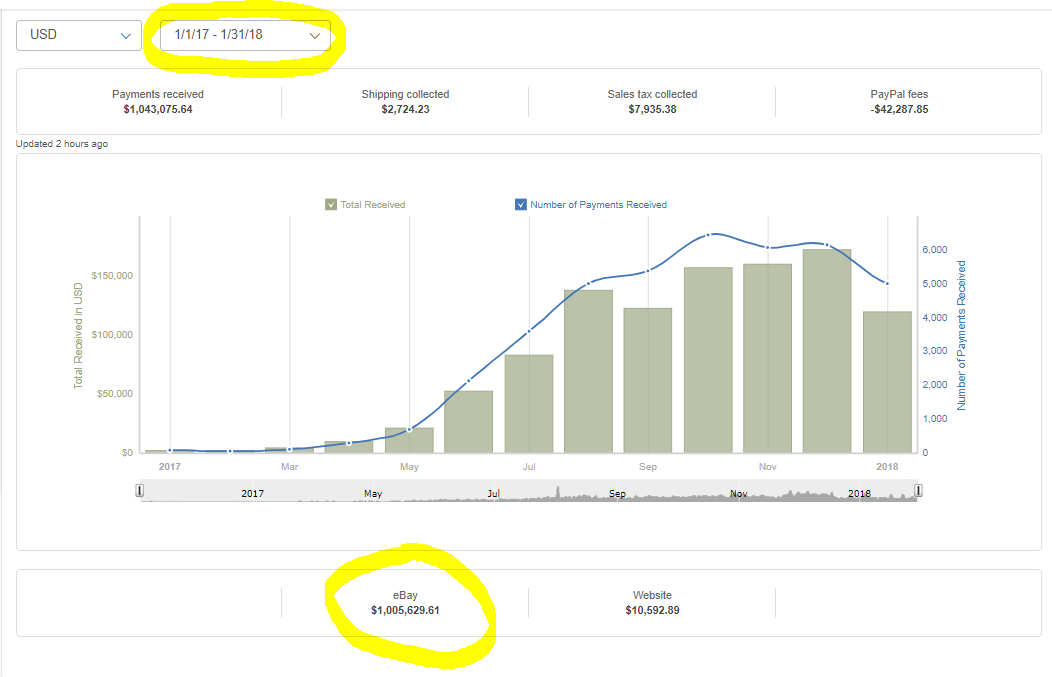Viewport: 1052px width, 677px height.
Task: Click the $150,000 axis label
Action: pyautogui.click(x=112, y=276)
